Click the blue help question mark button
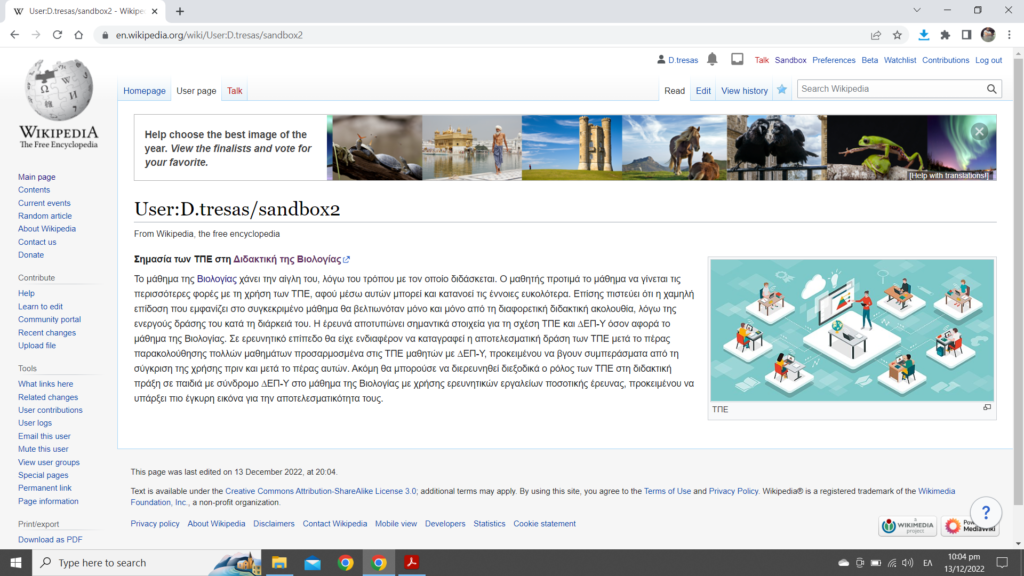Image resolution: width=1024 pixels, height=576 pixels. pyautogui.click(x=985, y=512)
